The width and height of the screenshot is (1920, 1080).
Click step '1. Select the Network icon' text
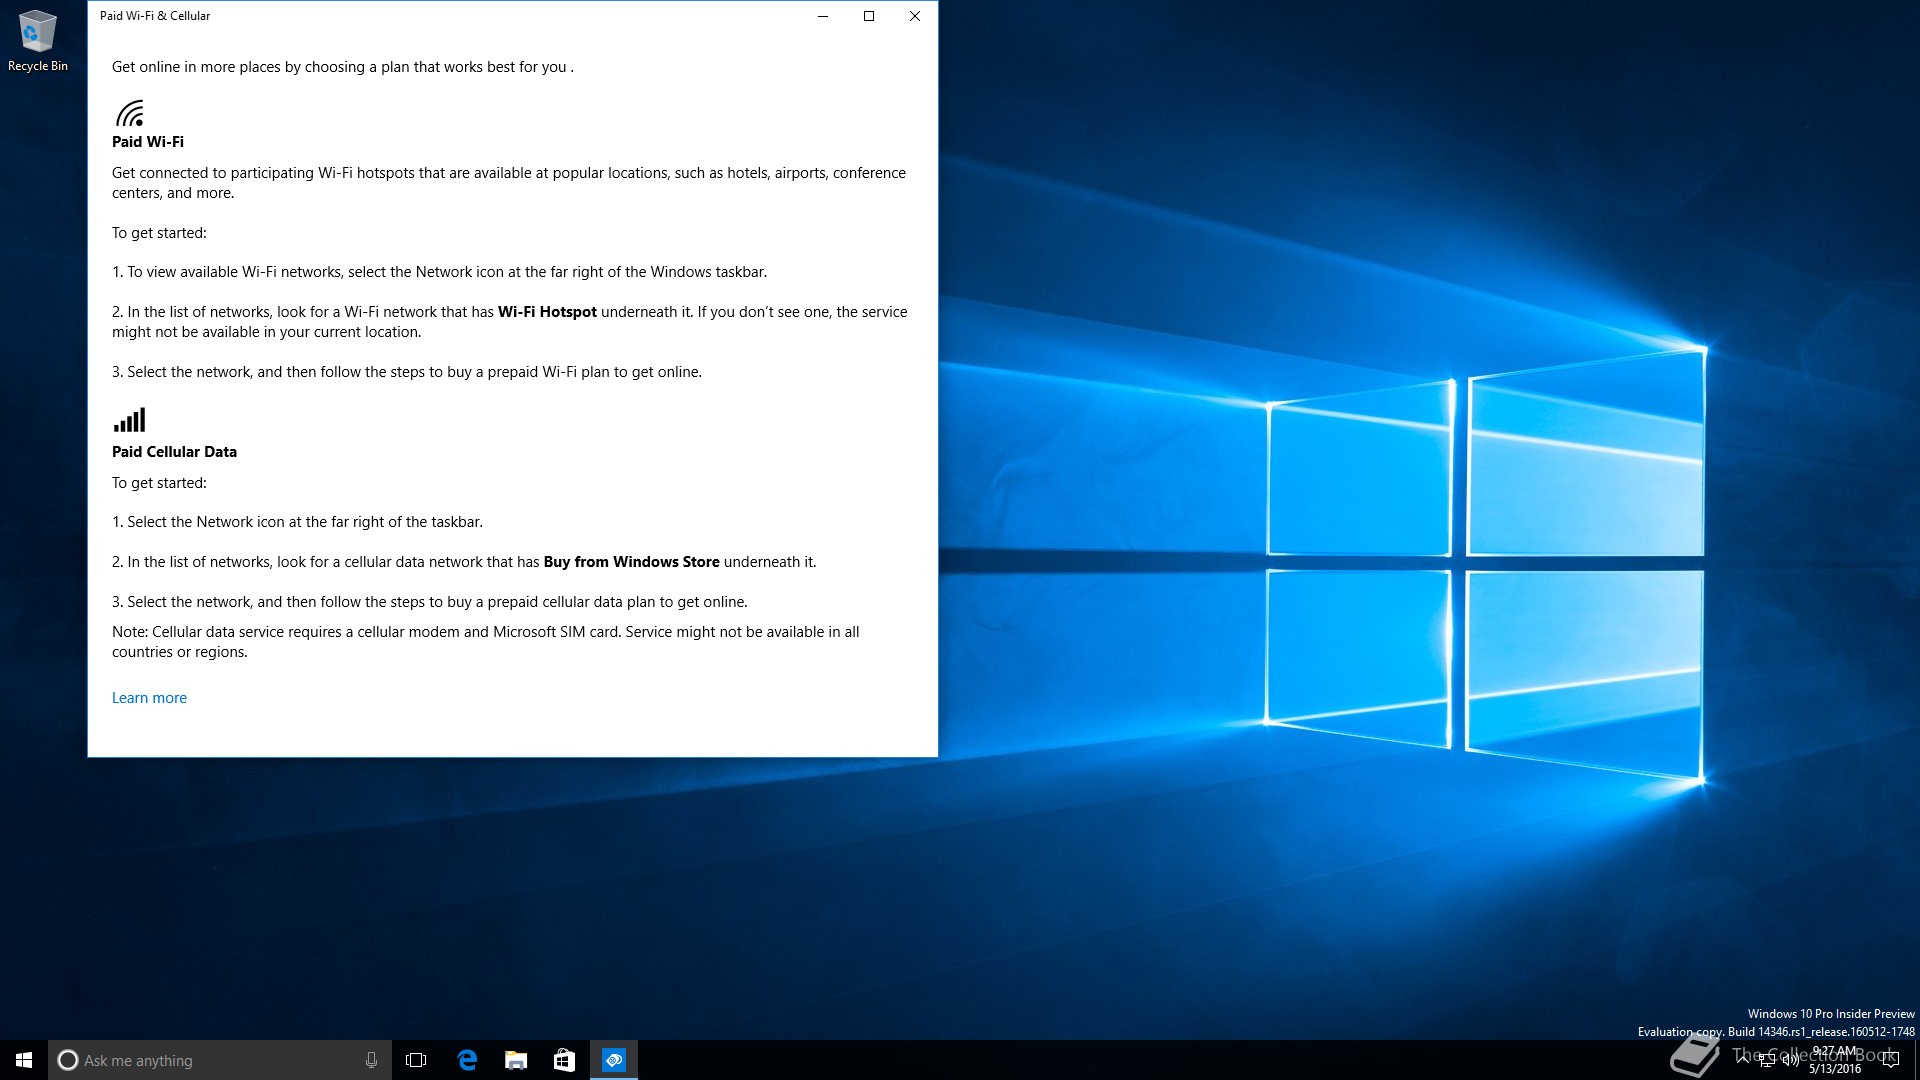[297, 522]
